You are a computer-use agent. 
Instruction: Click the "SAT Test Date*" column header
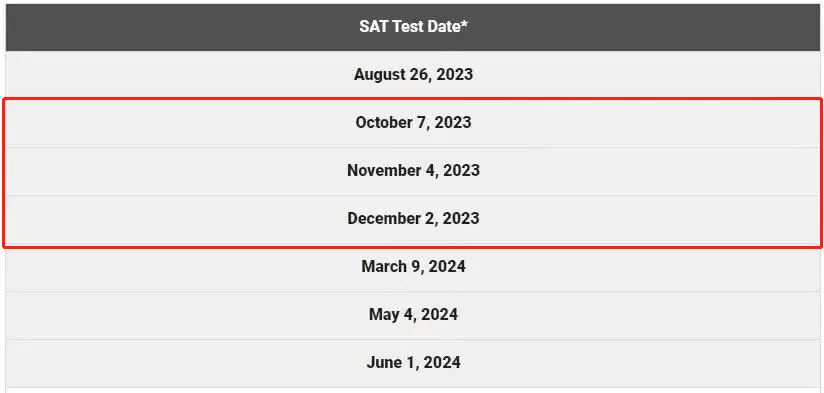[x=413, y=27]
